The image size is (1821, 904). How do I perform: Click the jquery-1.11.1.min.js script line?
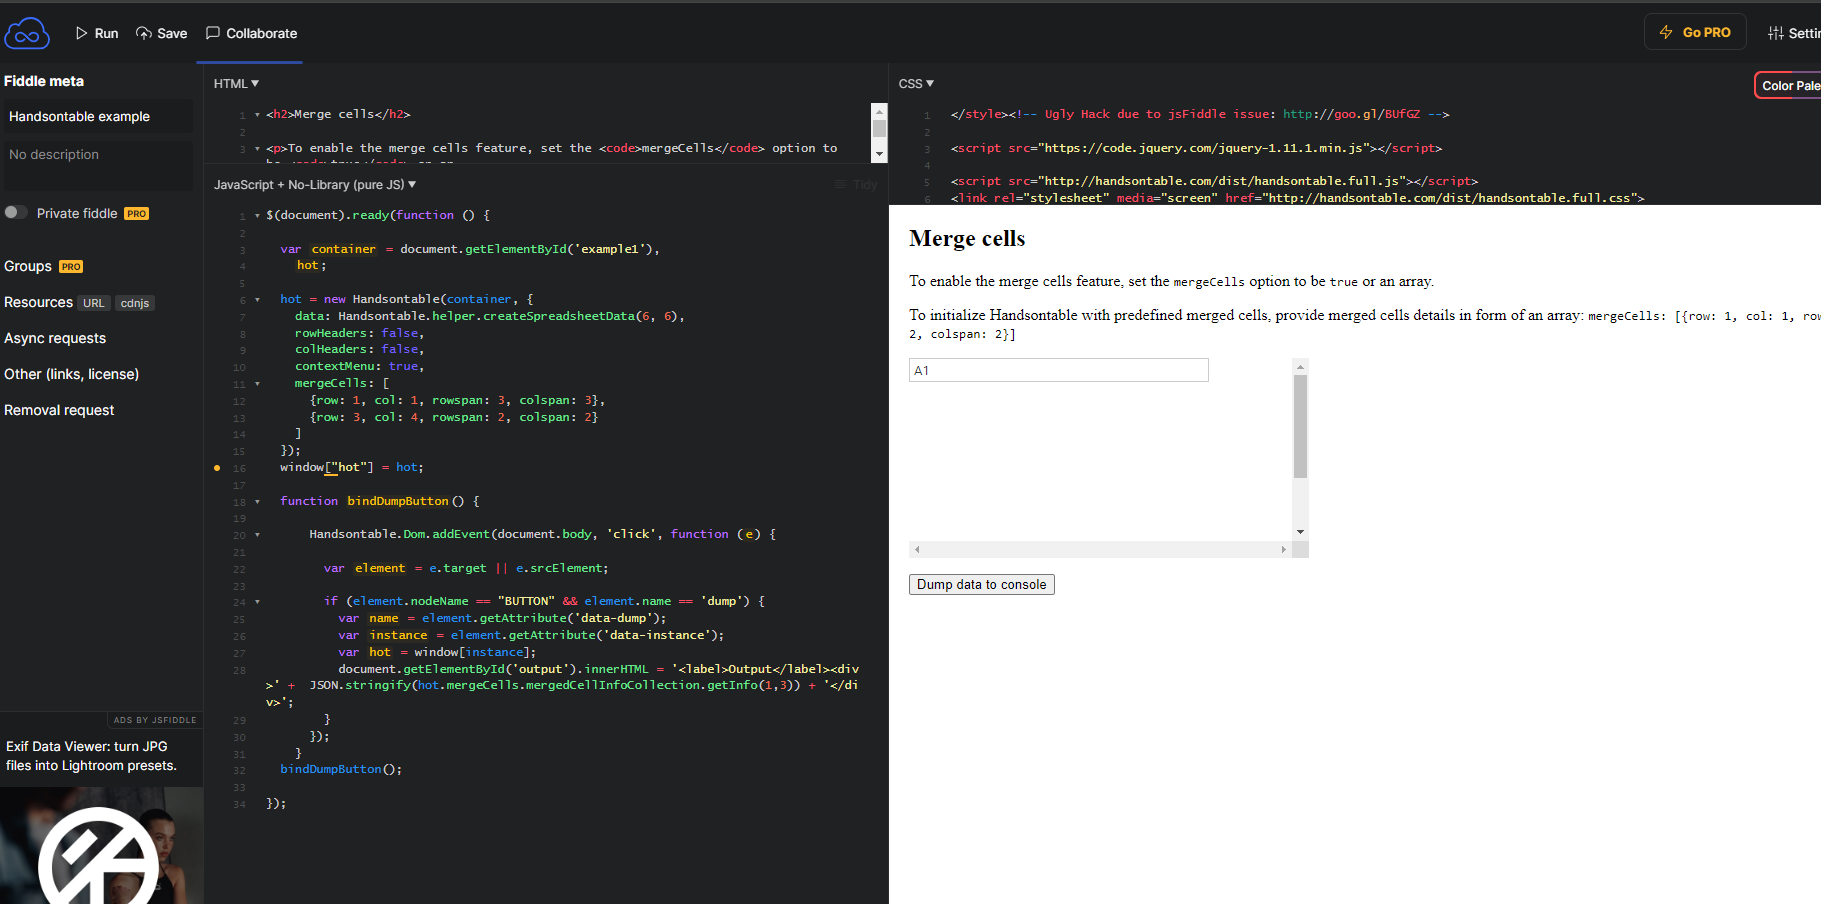click(1196, 148)
